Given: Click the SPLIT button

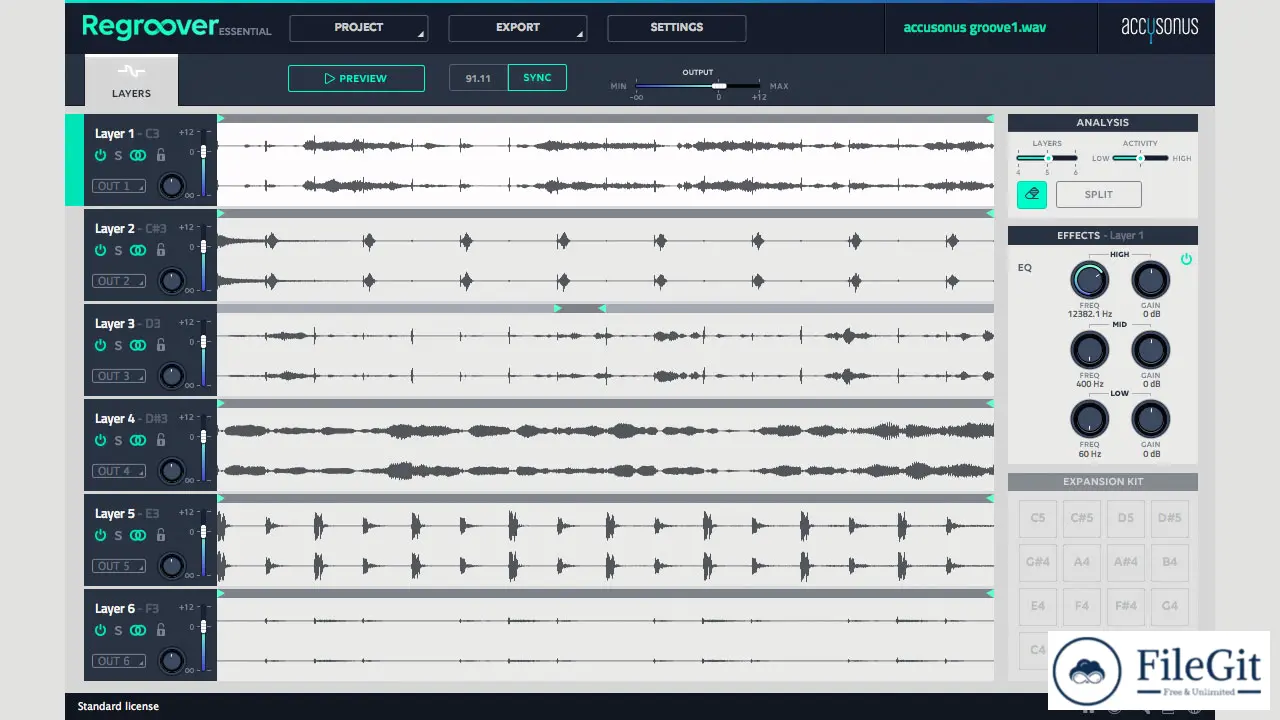Looking at the screenshot, I should click(x=1098, y=194).
